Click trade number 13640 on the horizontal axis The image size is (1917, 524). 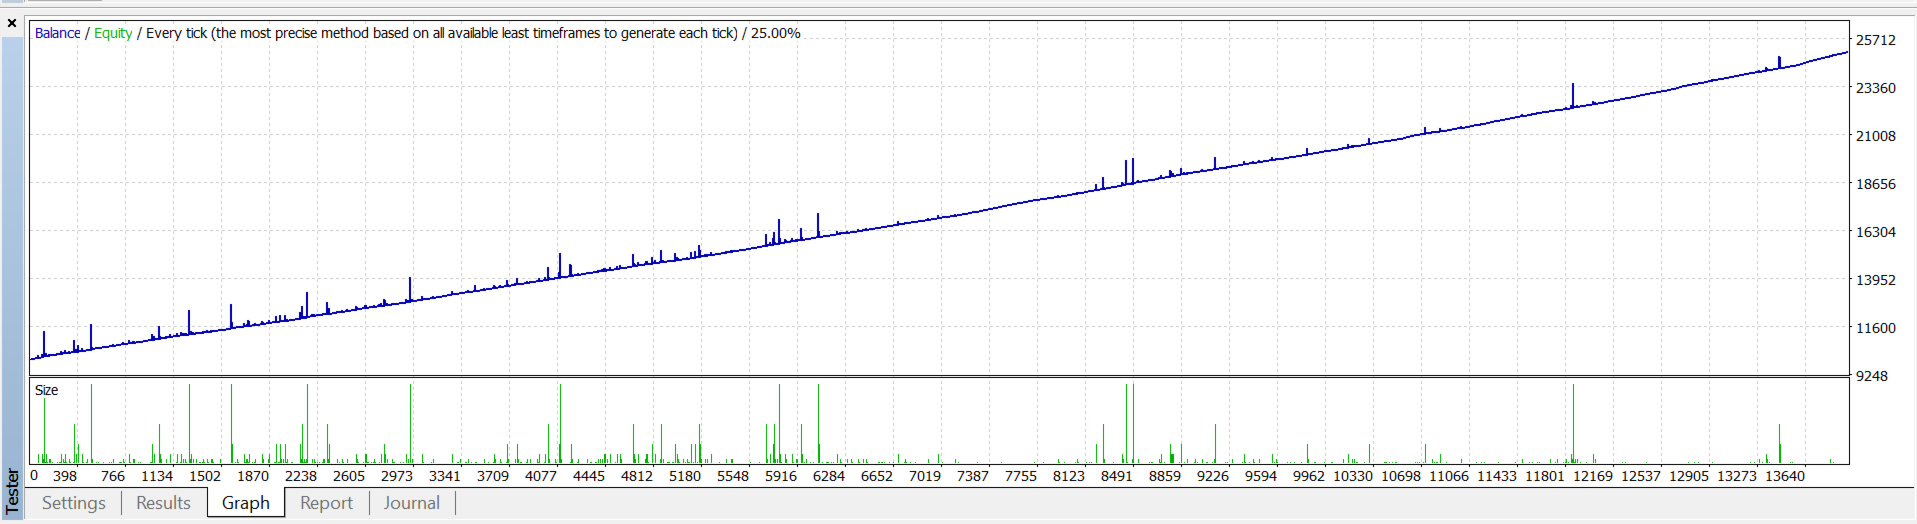[1785, 476]
